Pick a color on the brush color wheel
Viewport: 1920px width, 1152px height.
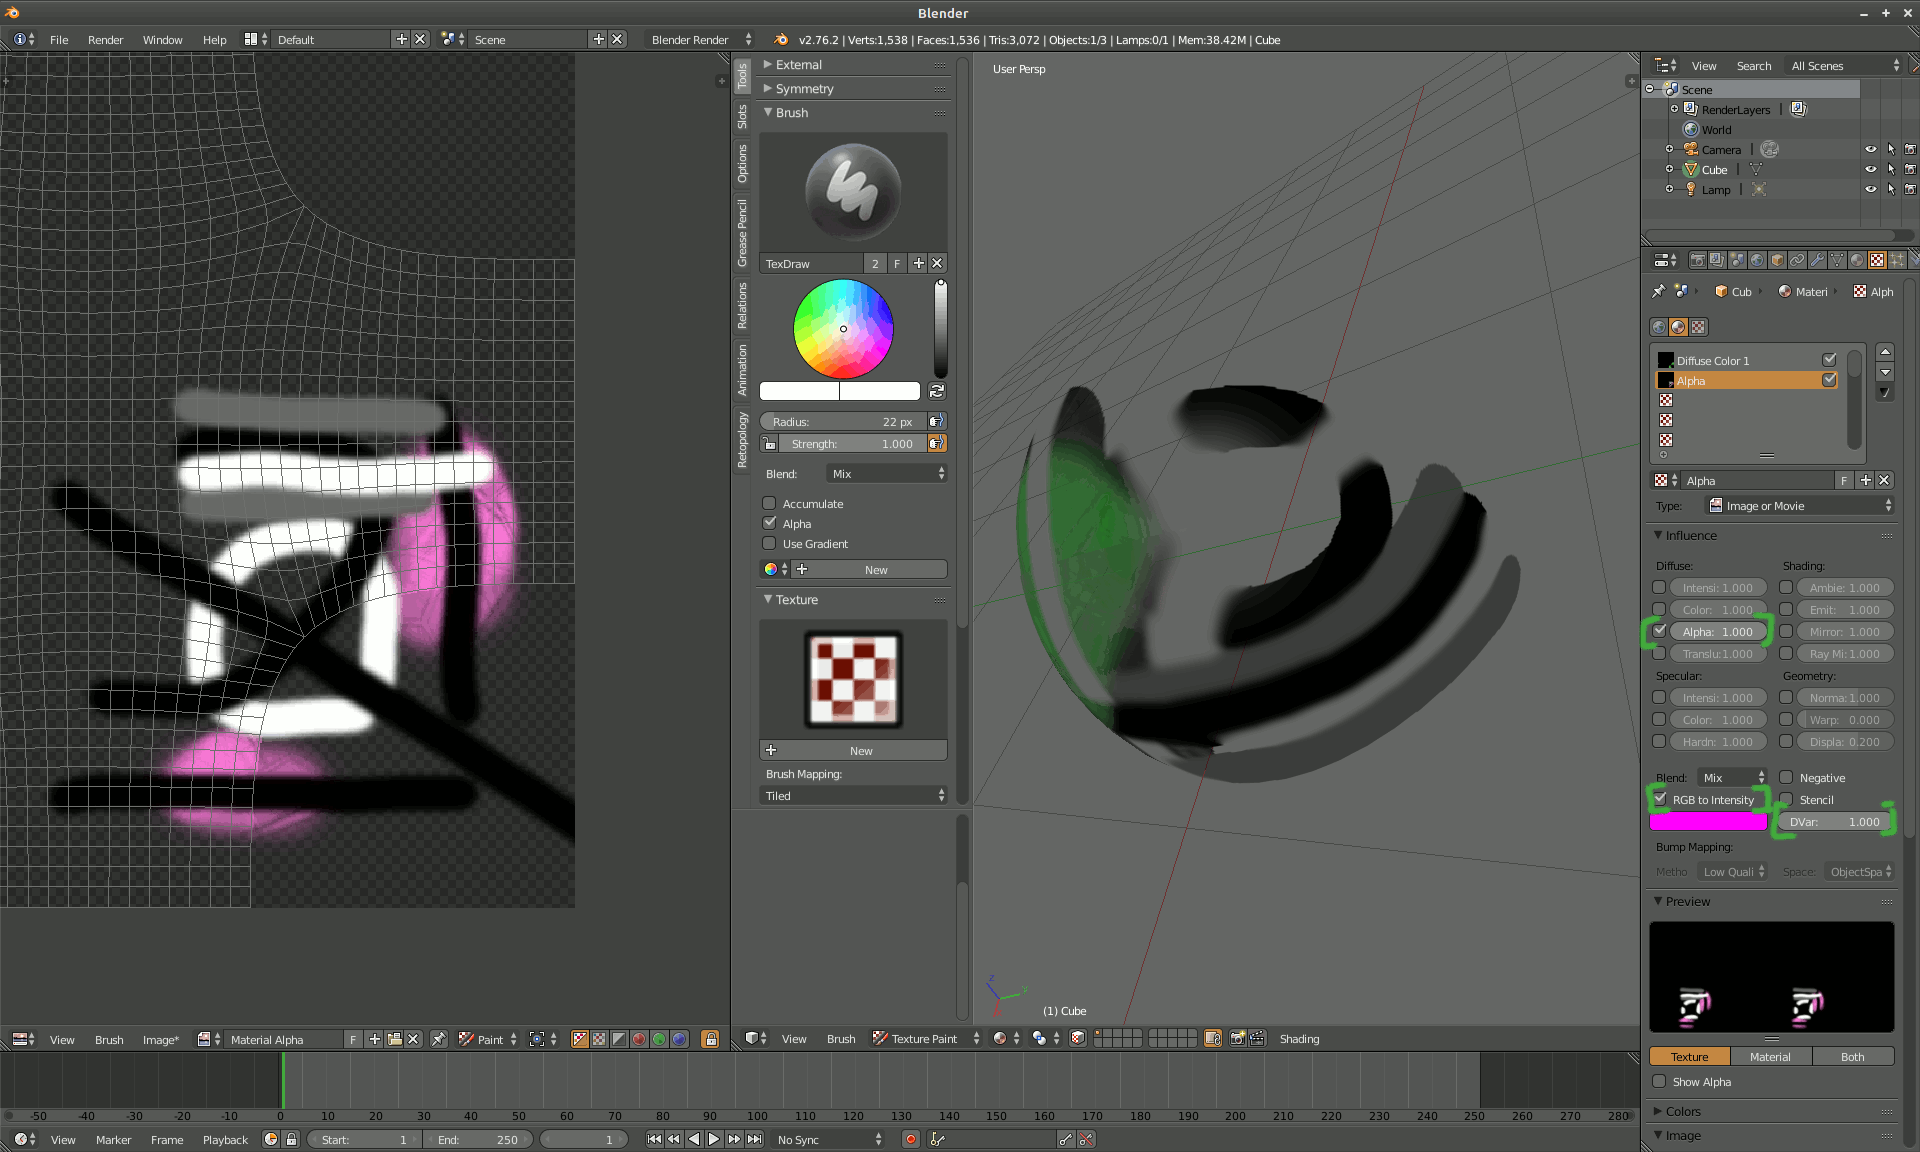[x=843, y=329]
